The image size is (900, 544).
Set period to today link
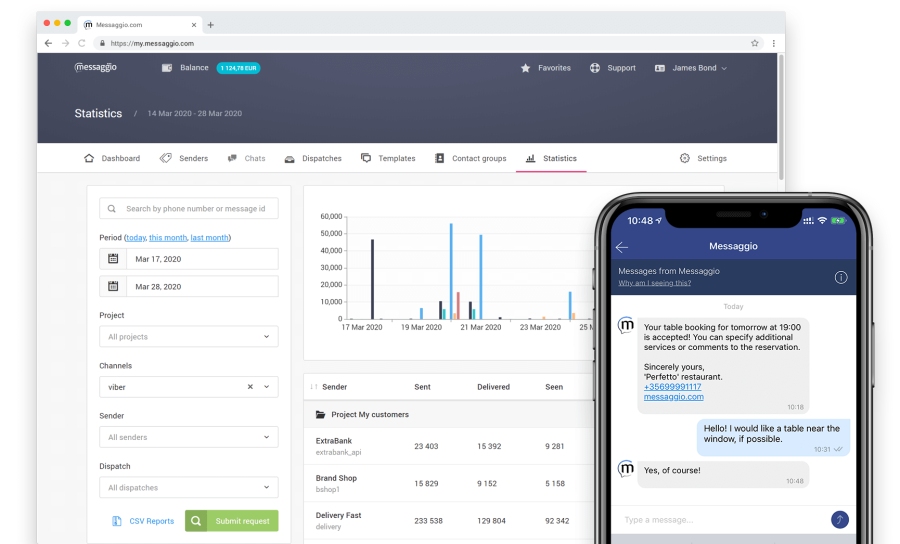coord(136,238)
